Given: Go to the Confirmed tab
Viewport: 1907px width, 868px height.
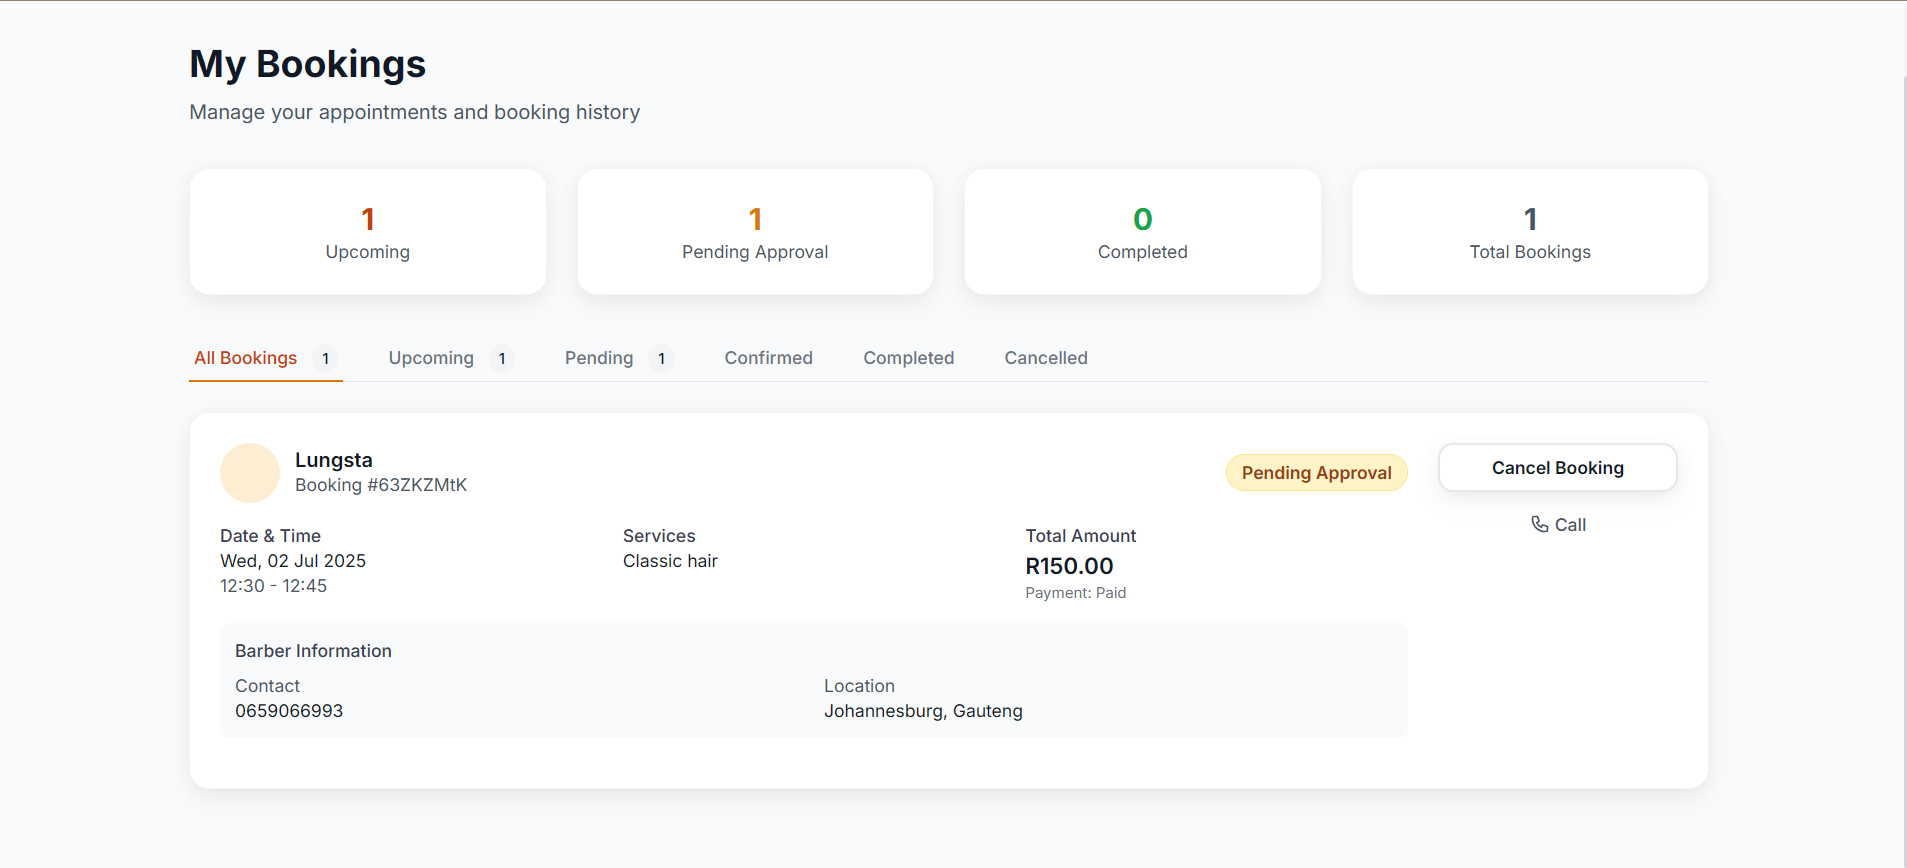Looking at the screenshot, I should point(768,358).
